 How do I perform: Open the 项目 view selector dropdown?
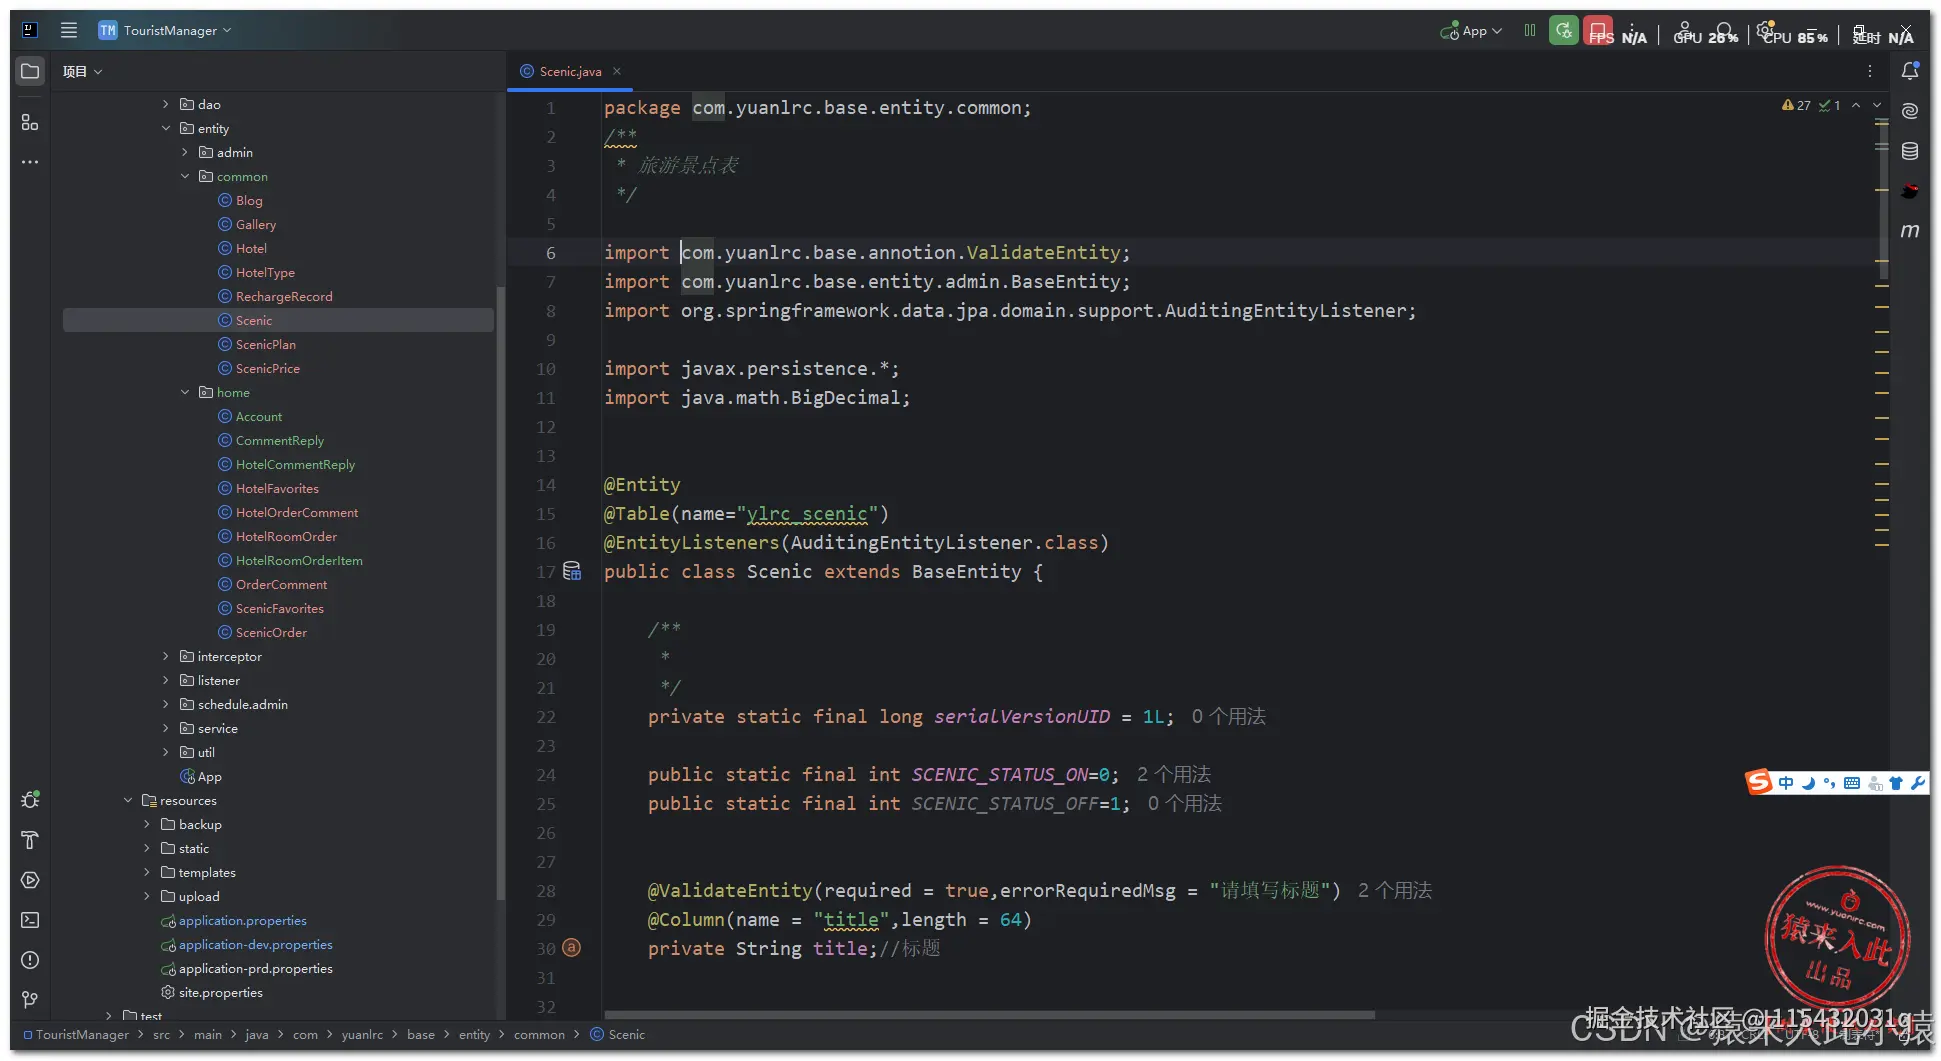(82, 71)
